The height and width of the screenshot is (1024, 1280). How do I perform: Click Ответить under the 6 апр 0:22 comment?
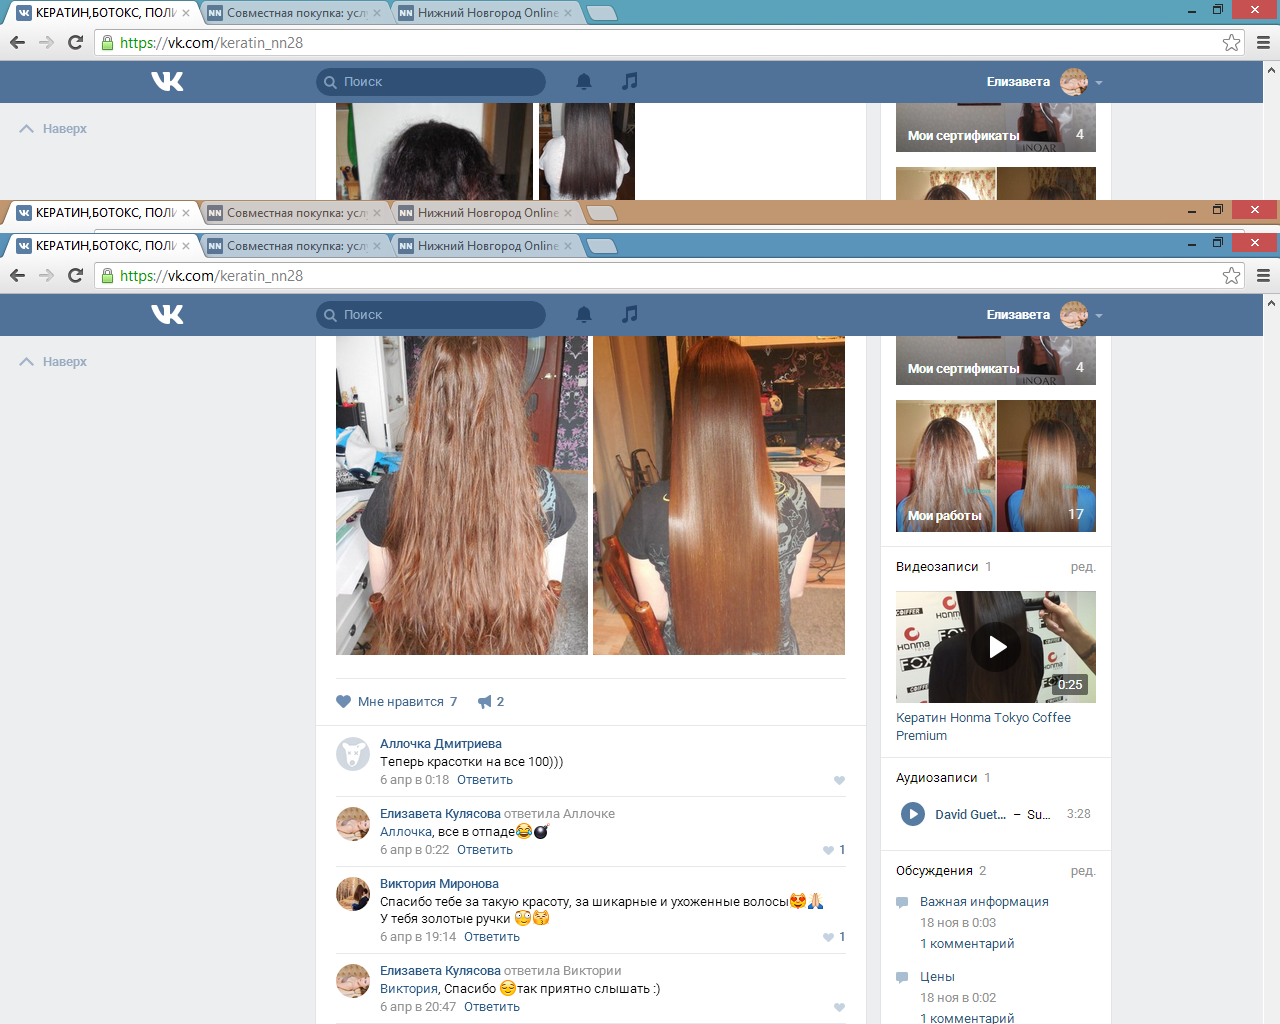tap(485, 850)
